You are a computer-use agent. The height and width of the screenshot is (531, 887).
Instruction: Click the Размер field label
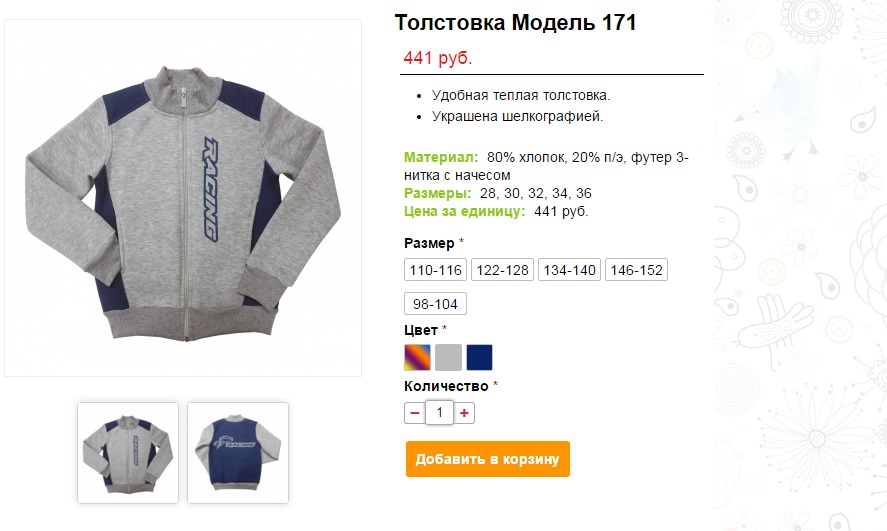click(429, 243)
